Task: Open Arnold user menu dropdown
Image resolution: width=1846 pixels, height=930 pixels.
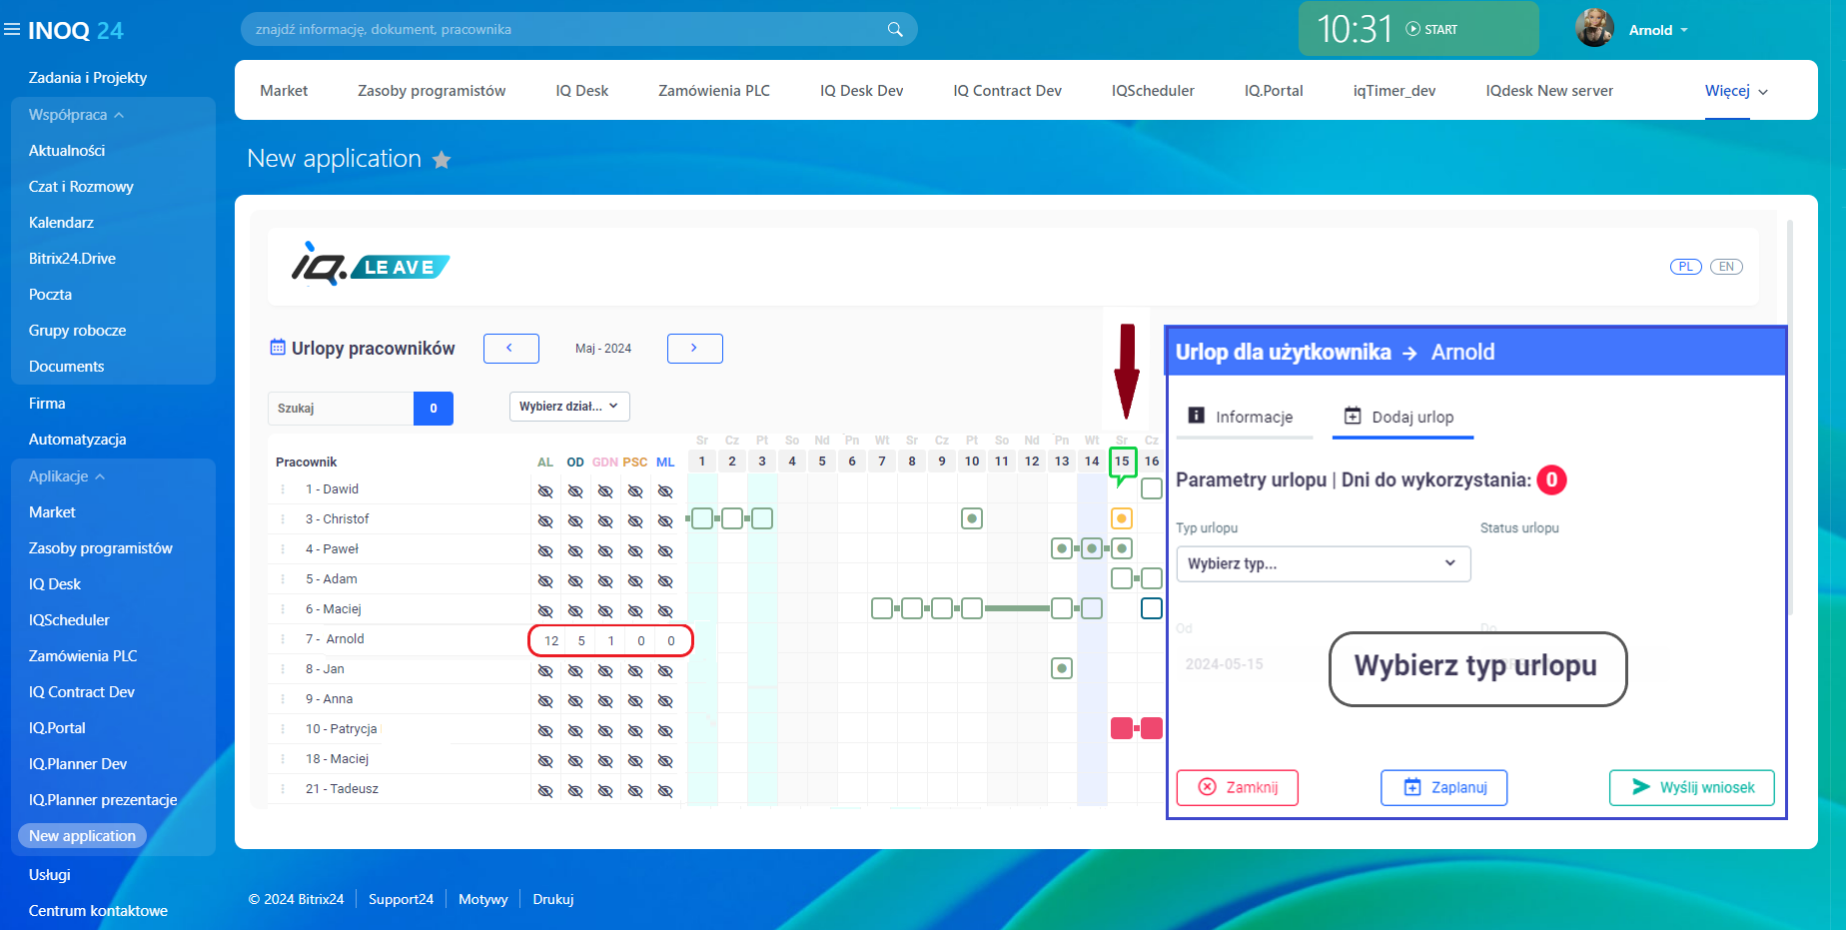Action: pyautogui.click(x=1658, y=30)
